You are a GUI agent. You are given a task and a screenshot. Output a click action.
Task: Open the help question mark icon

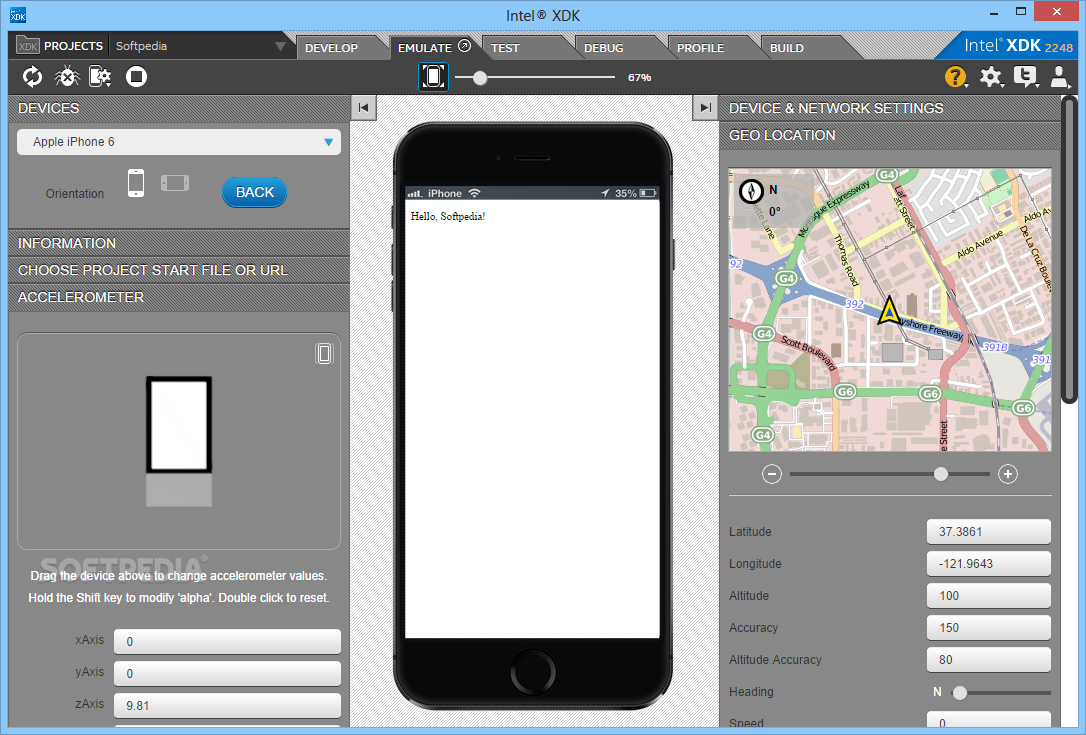(x=956, y=76)
